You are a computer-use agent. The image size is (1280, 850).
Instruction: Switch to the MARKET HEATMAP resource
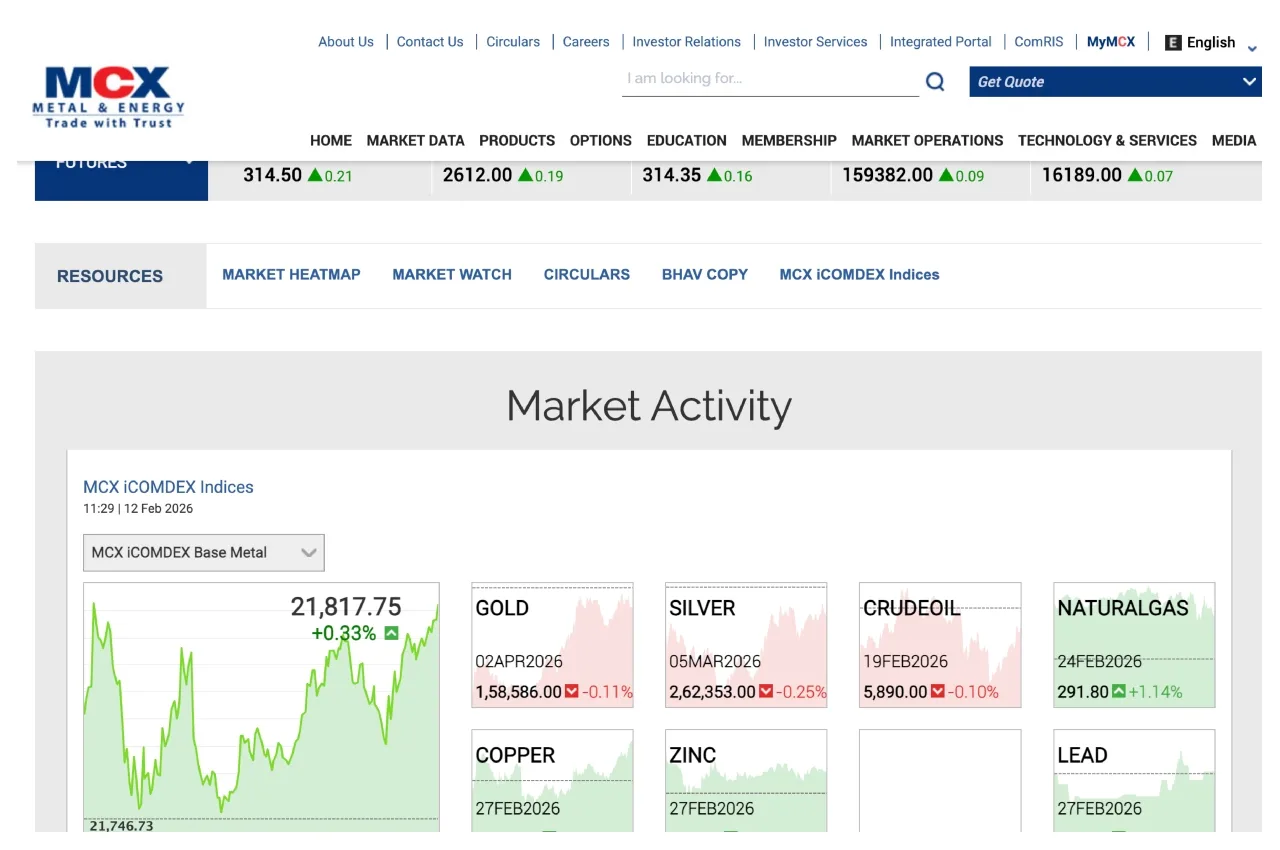[291, 274]
